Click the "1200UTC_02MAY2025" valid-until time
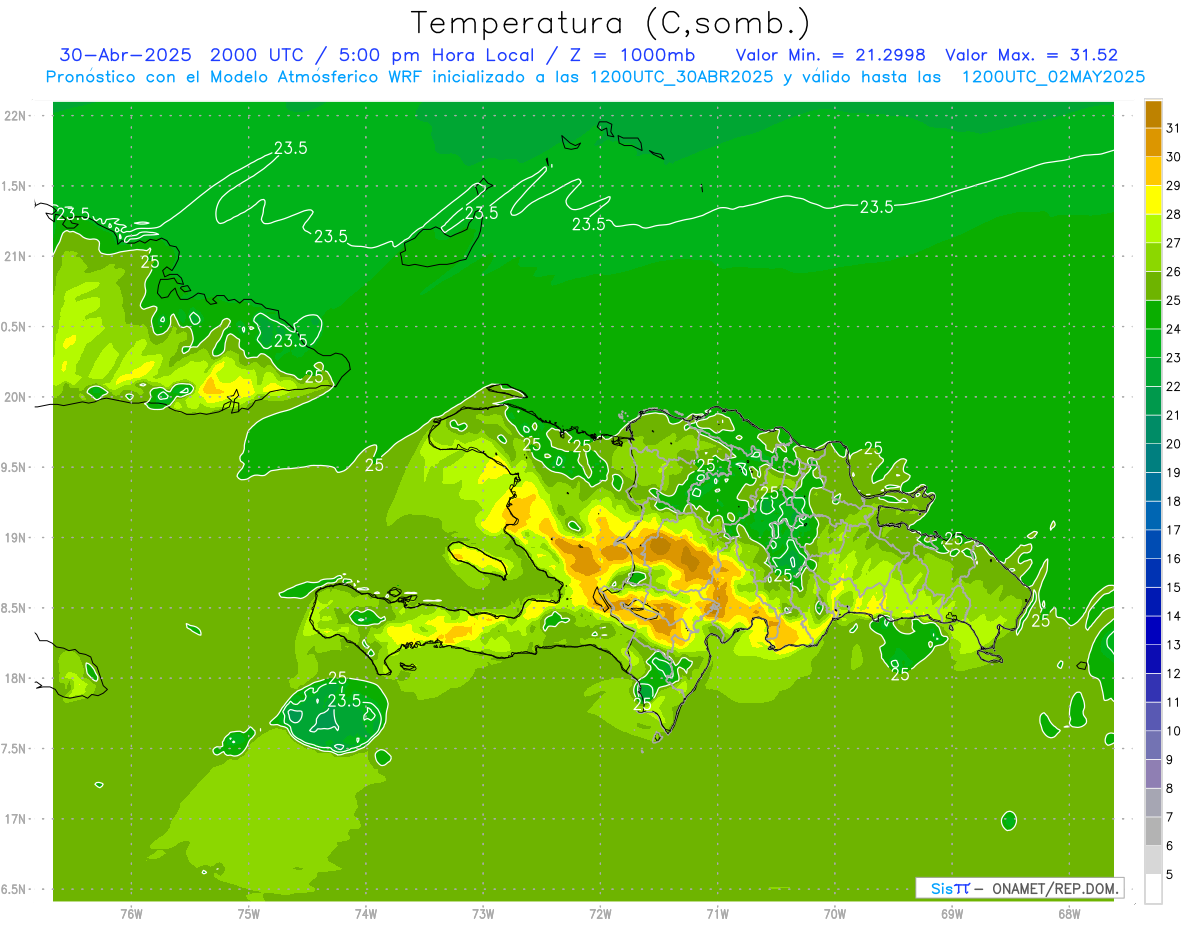Screen dimensions: 1200x927 [1053, 77]
